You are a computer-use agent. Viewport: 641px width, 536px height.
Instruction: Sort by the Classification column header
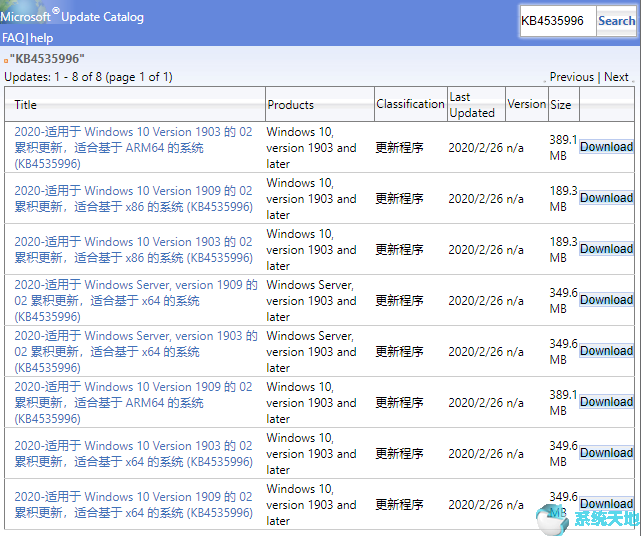coord(410,104)
